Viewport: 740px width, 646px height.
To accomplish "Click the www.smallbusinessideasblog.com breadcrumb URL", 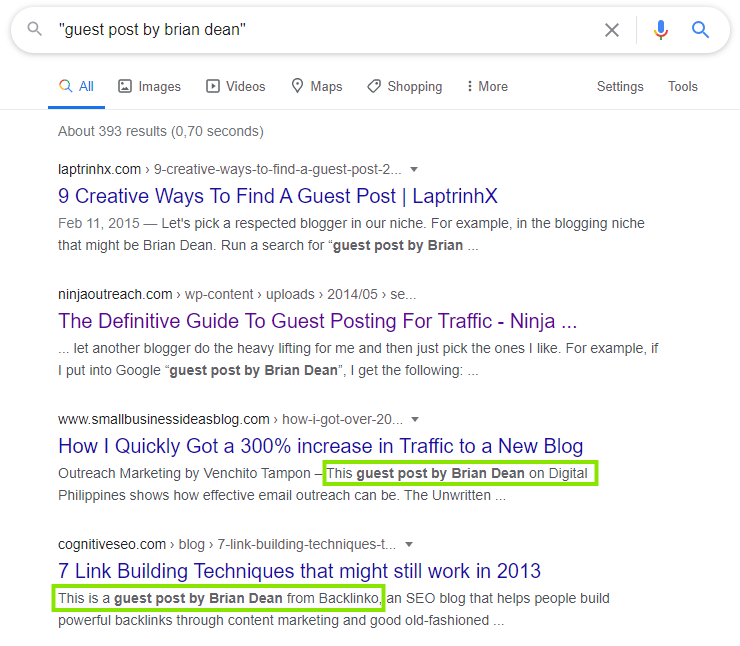I will click(x=230, y=419).
